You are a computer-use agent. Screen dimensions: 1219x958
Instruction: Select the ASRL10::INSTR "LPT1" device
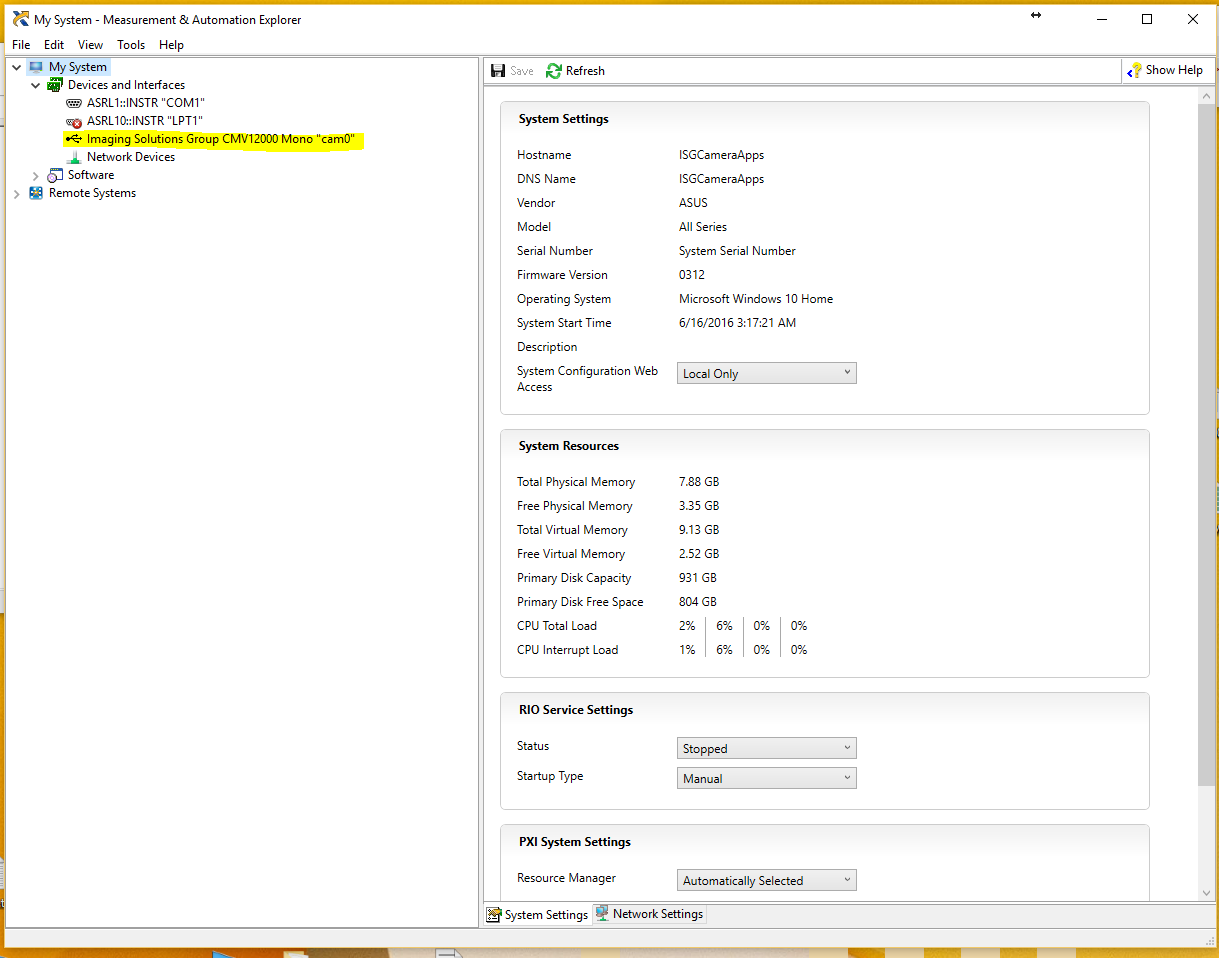click(145, 121)
